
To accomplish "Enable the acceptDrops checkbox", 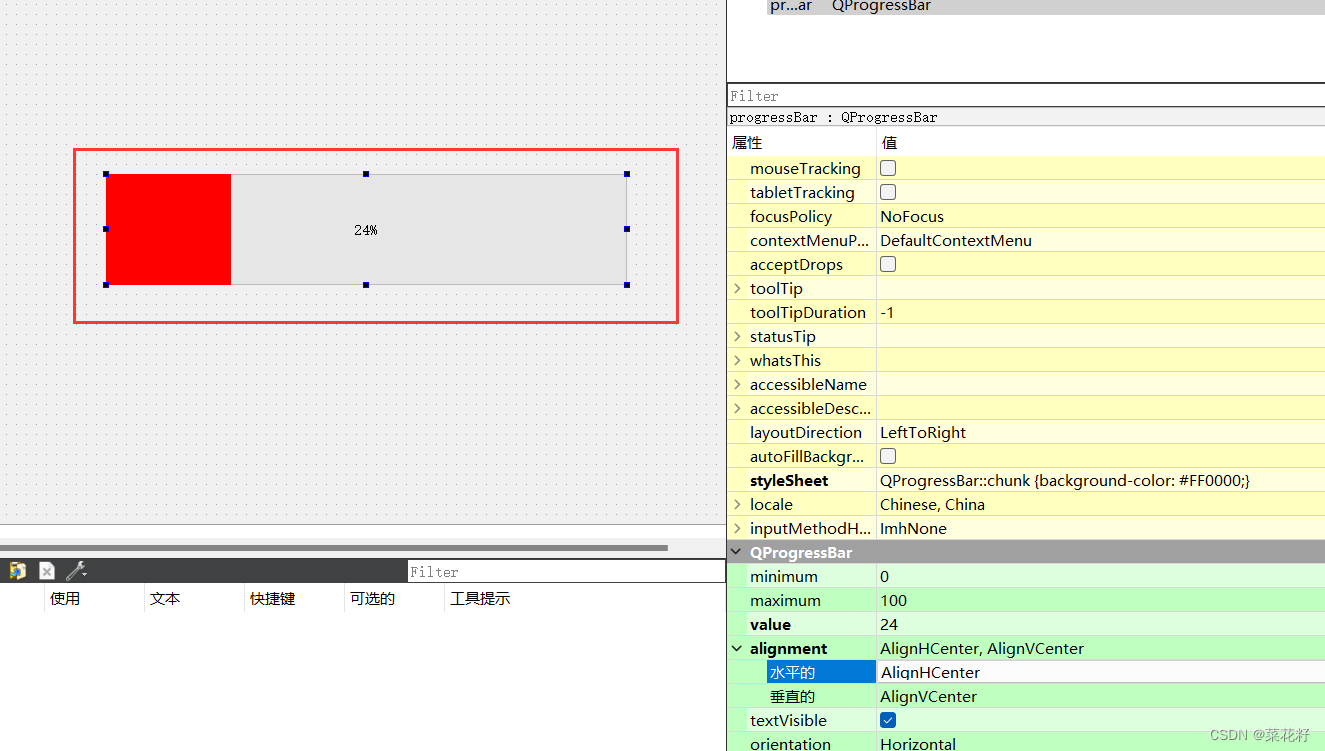I will pyautogui.click(x=888, y=264).
